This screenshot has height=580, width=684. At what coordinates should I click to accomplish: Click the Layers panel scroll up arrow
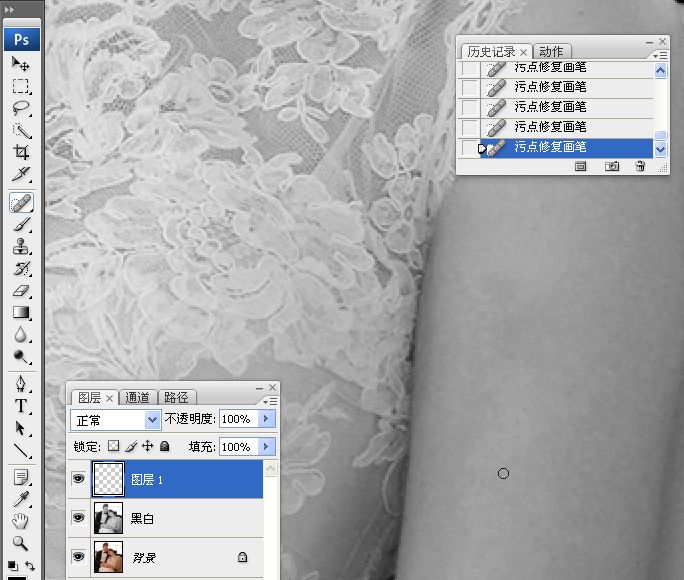click(x=270, y=469)
